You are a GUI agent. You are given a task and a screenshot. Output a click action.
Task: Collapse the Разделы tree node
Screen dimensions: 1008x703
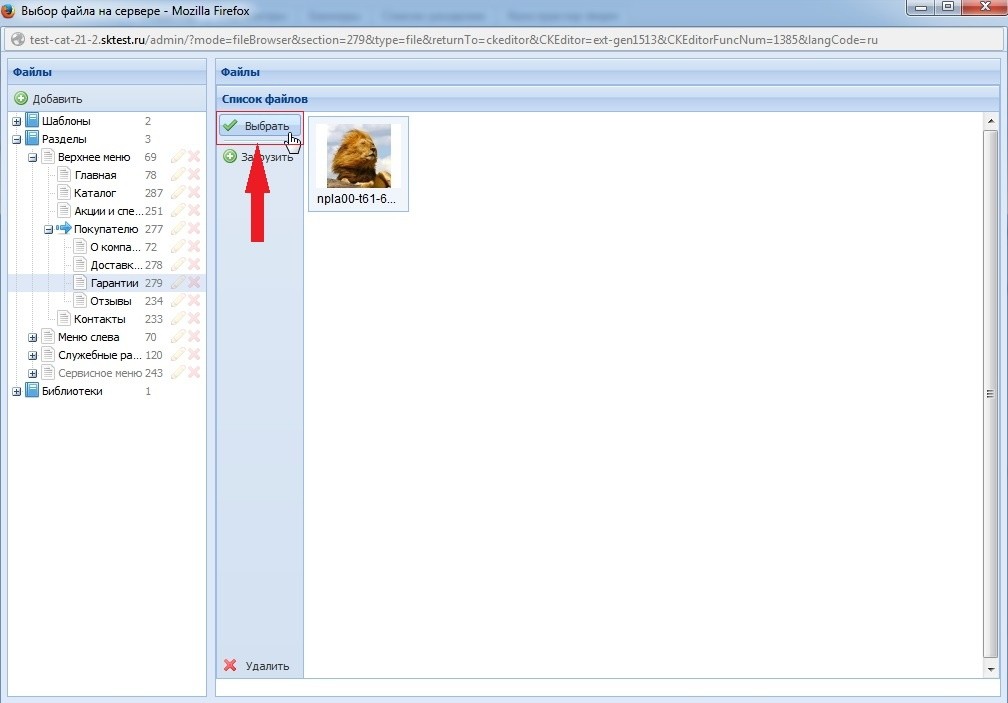point(17,140)
